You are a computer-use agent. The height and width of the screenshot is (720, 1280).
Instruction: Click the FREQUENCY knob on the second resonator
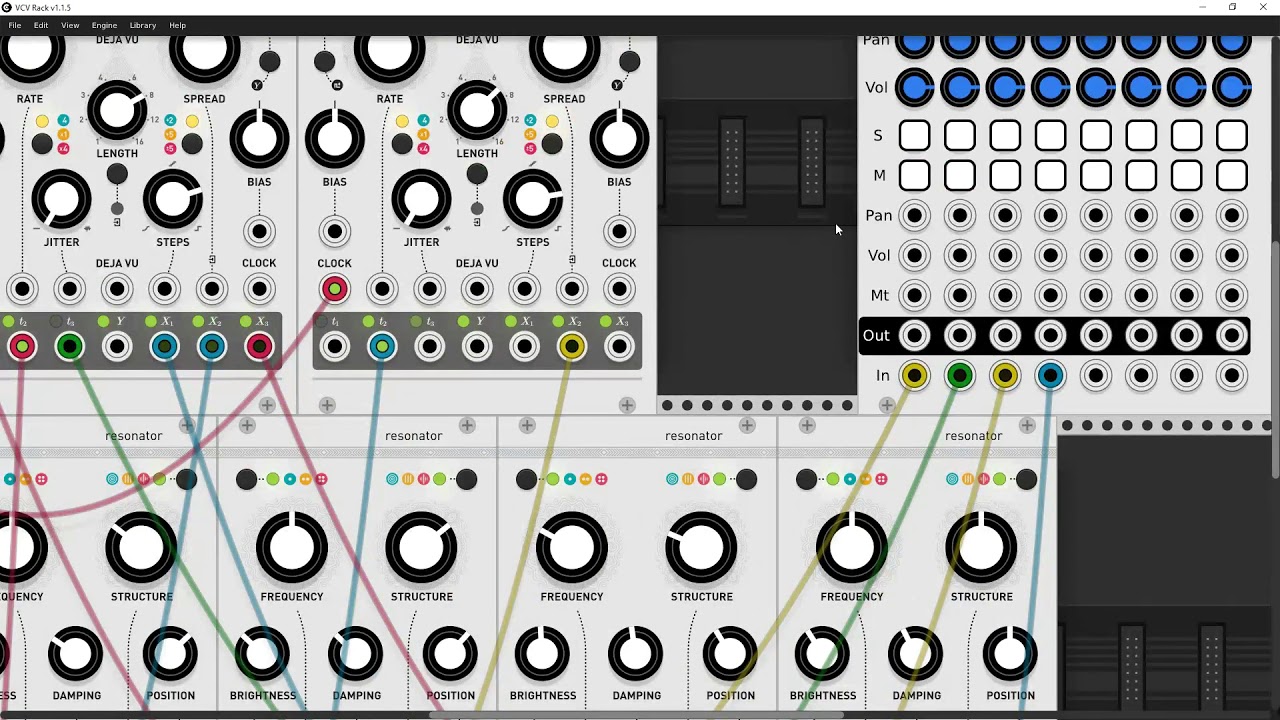[292, 548]
